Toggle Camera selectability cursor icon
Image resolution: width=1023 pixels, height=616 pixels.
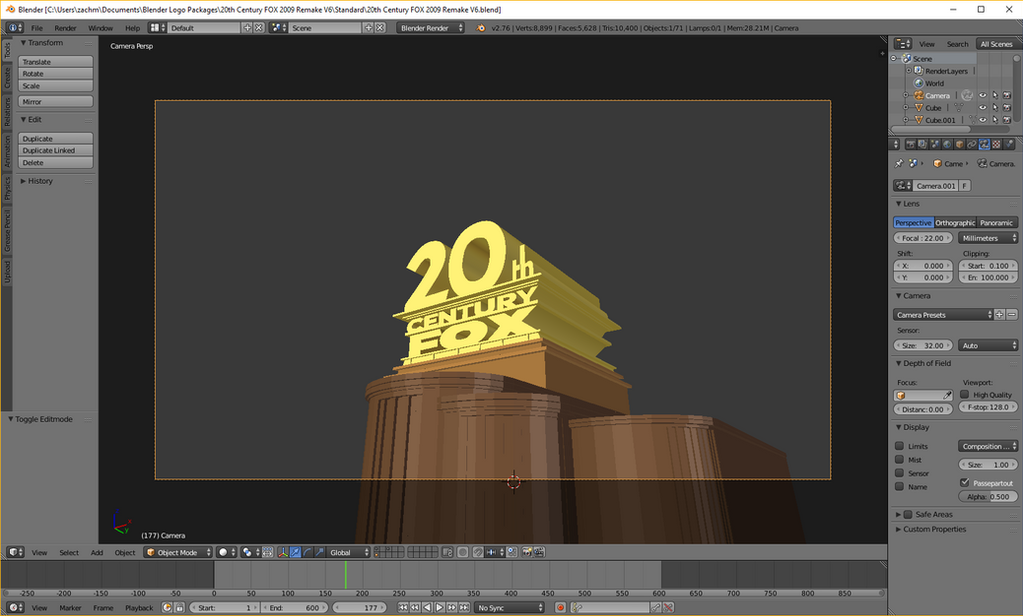pos(995,95)
